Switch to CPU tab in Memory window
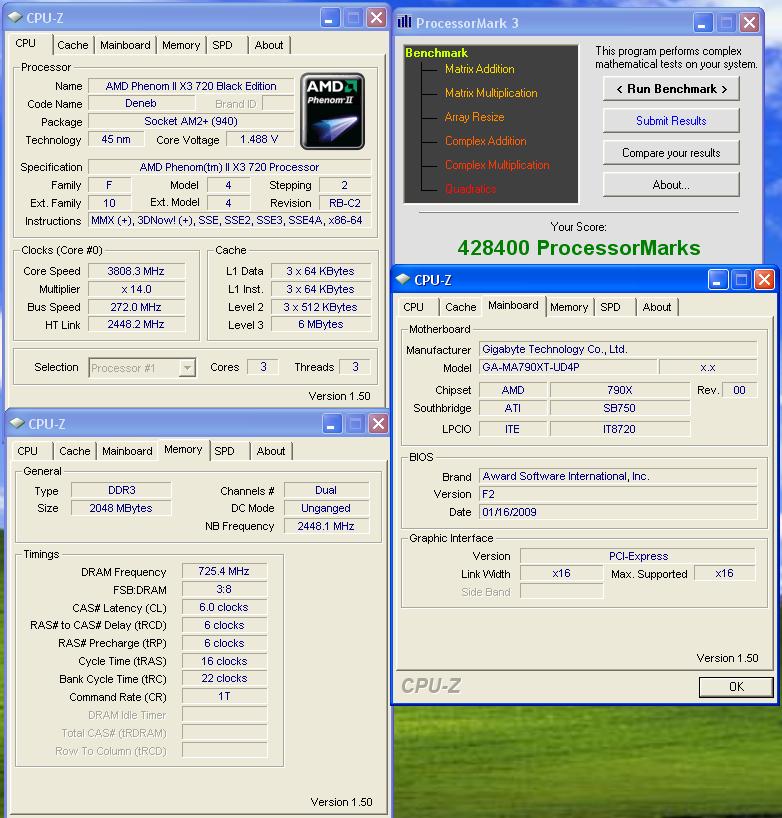The height and width of the screenshot is (818, 782). (x=28, y=451)
